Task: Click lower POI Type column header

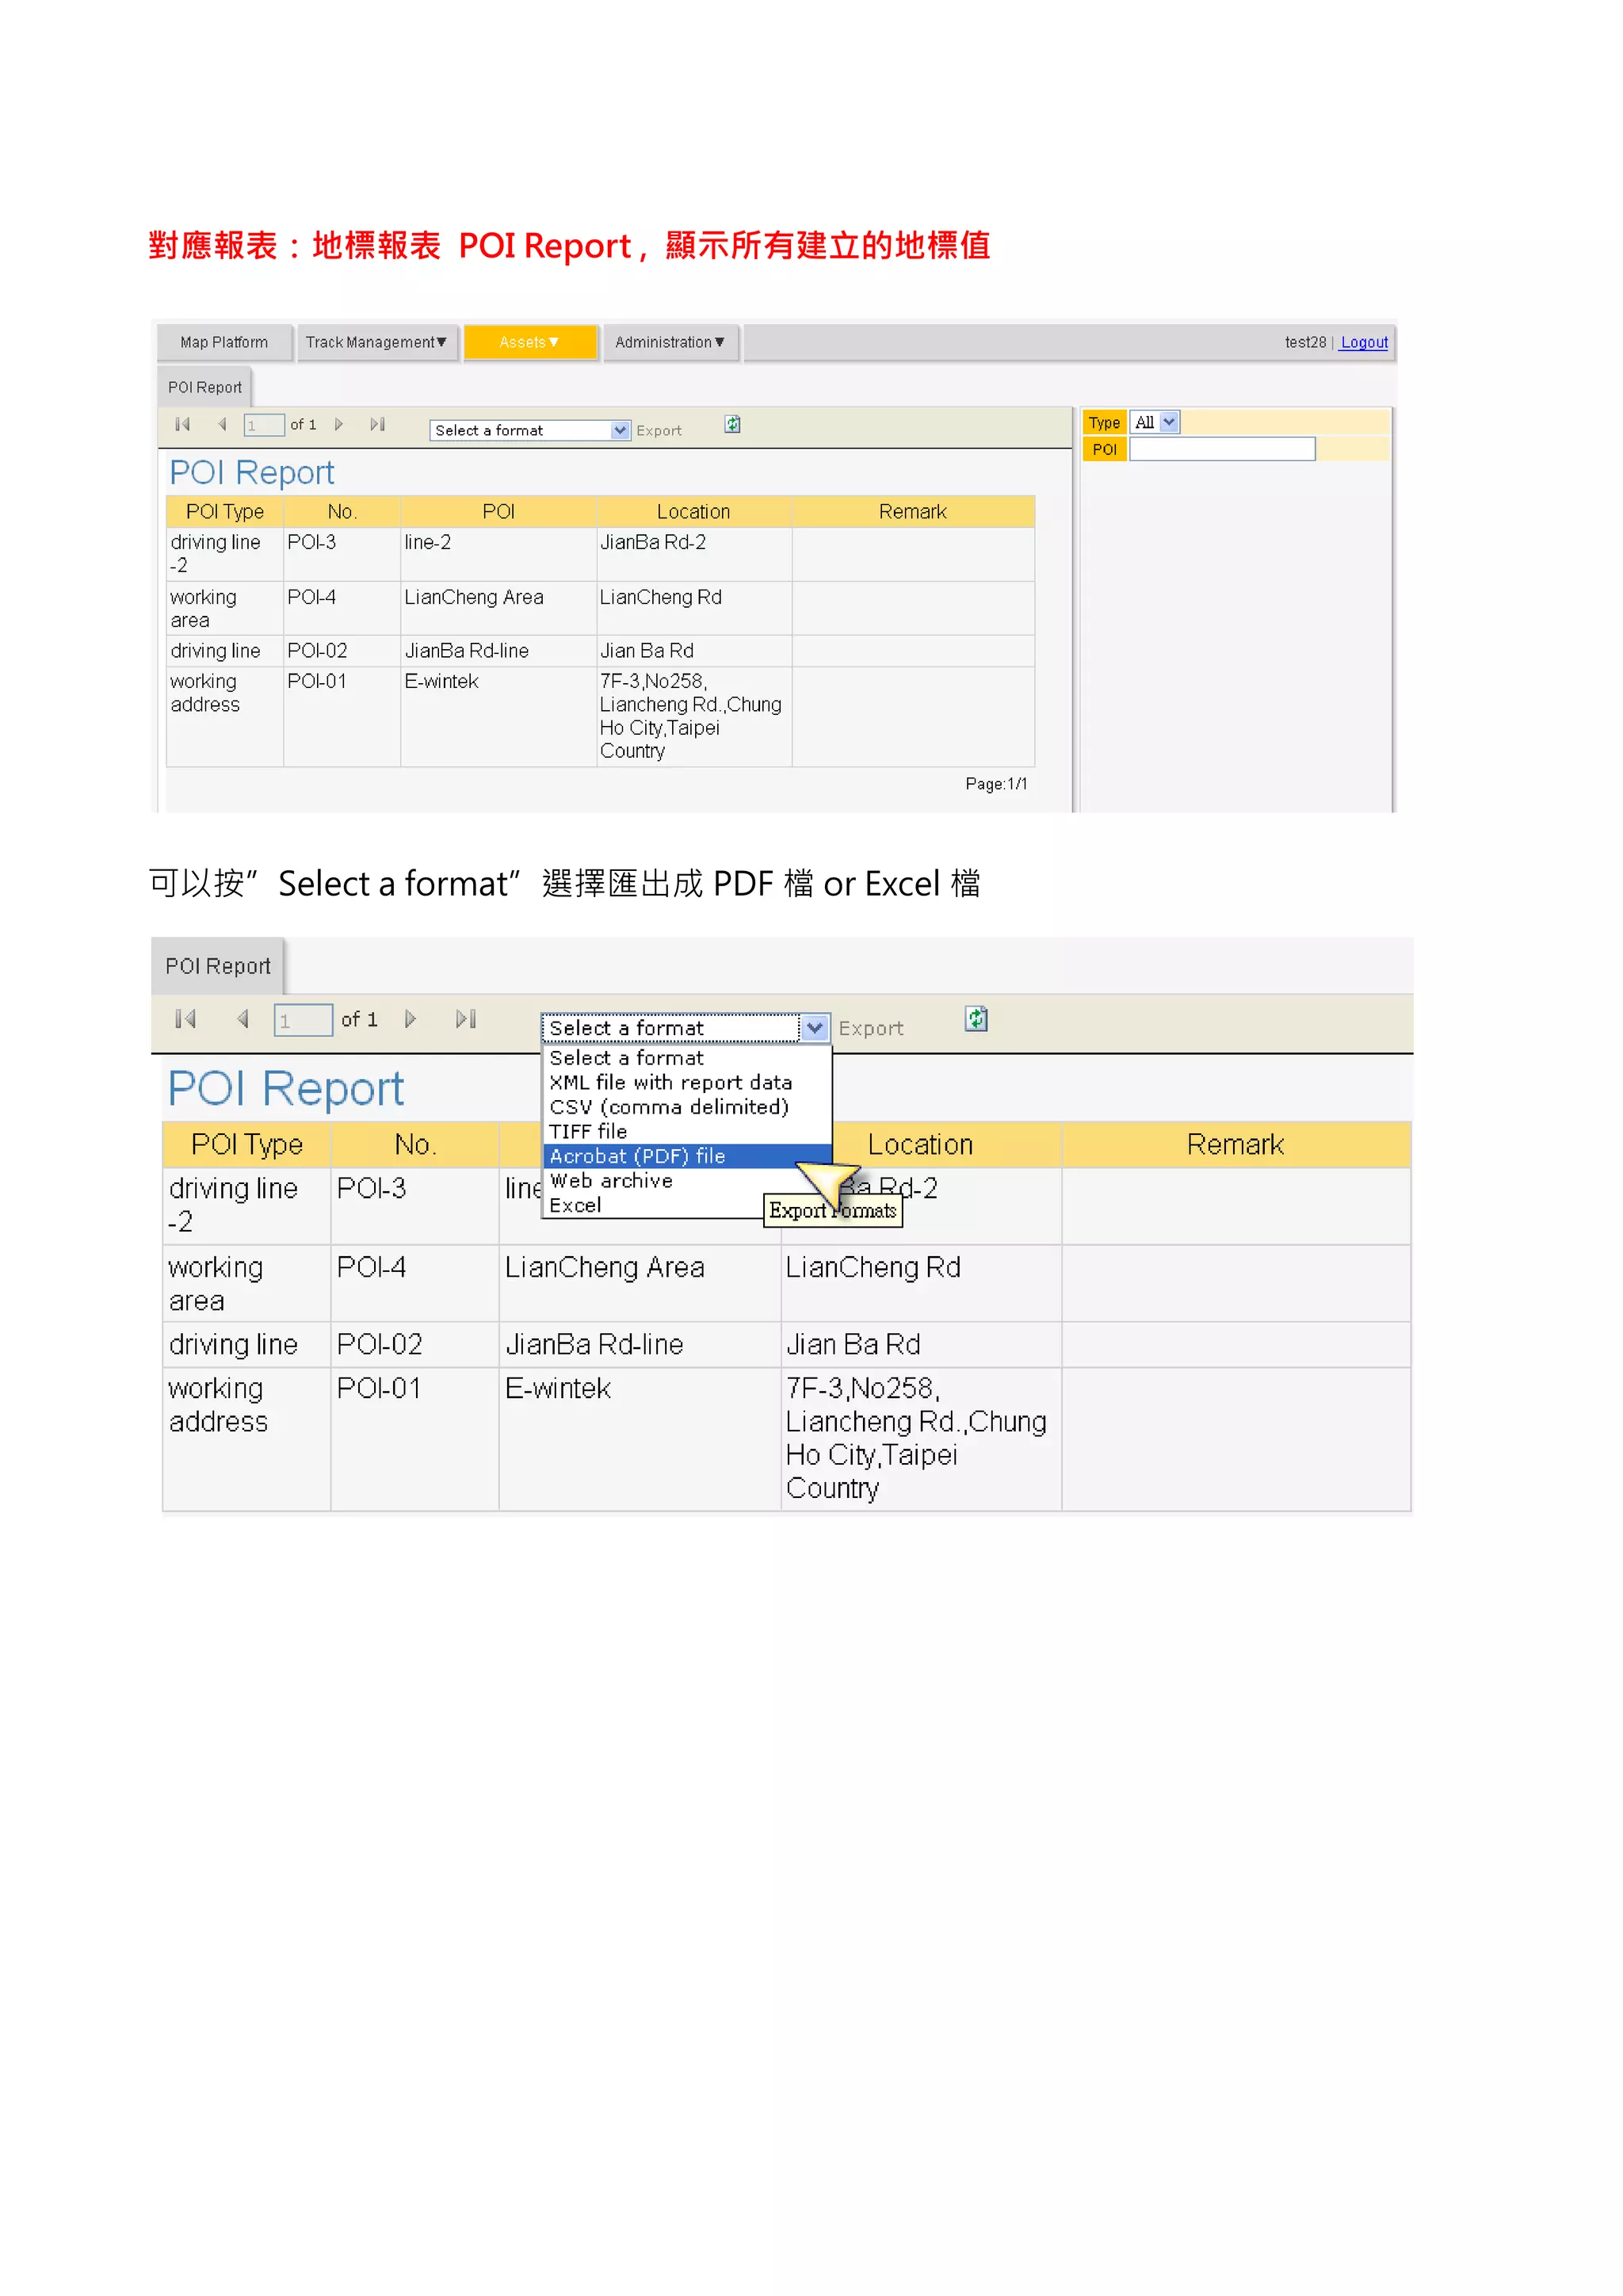Action: point(247,1144)
